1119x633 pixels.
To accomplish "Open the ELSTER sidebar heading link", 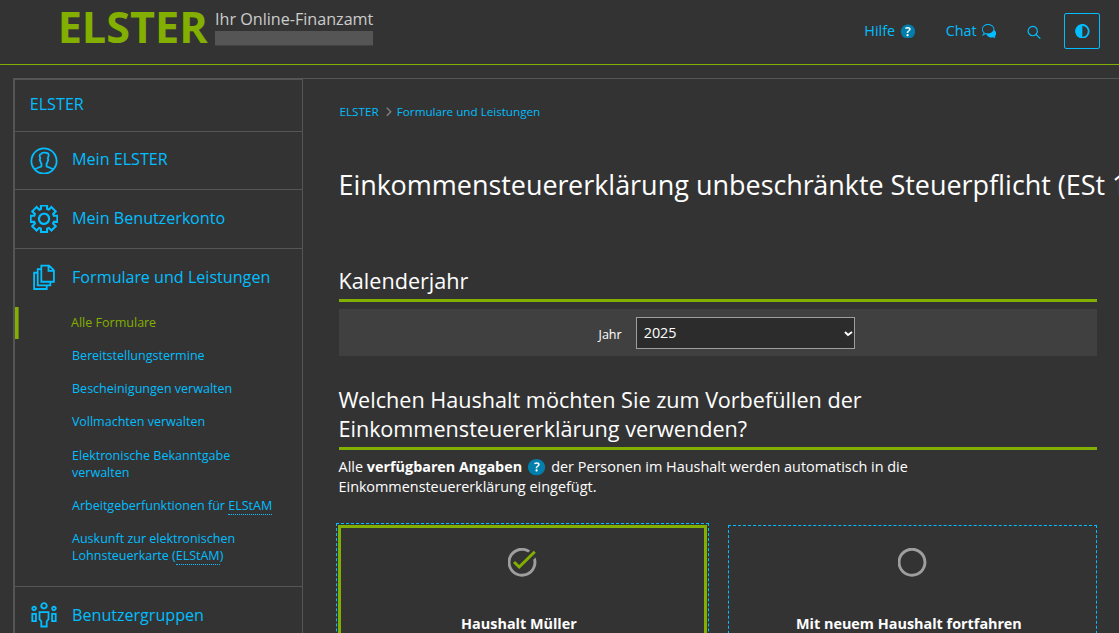I will 56,104.
